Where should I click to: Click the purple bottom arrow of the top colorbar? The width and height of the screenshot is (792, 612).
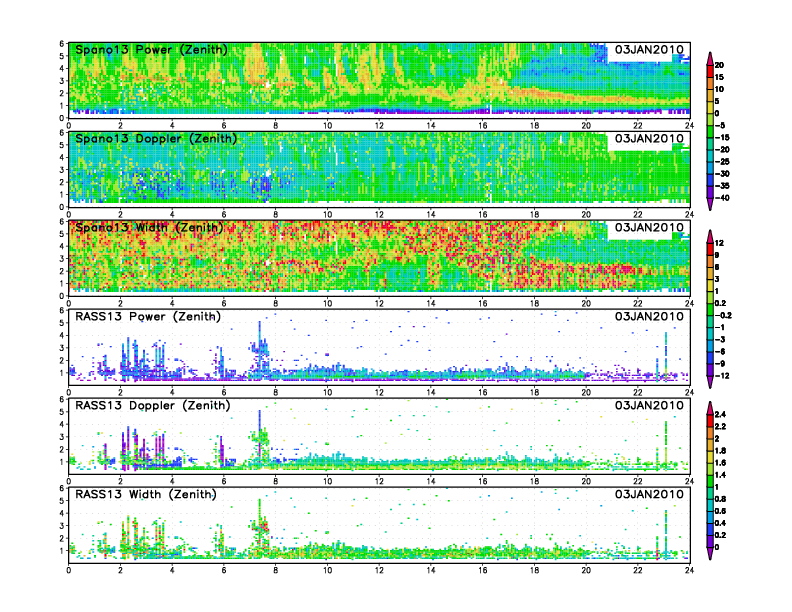(710, 205)
